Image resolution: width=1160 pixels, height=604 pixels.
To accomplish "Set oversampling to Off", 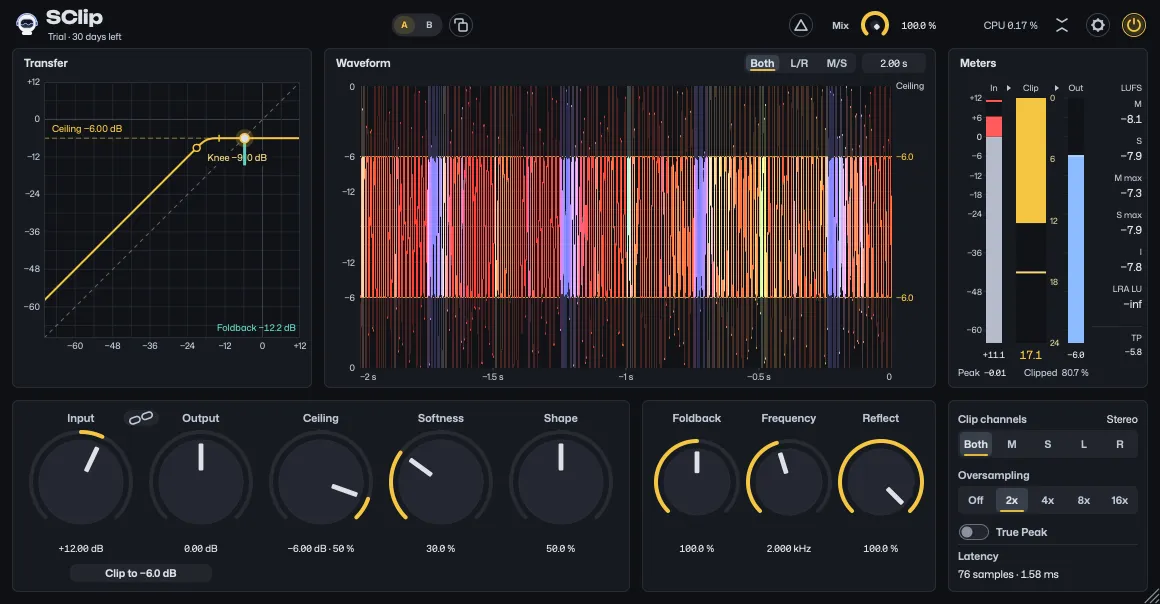I will (976, 500).
